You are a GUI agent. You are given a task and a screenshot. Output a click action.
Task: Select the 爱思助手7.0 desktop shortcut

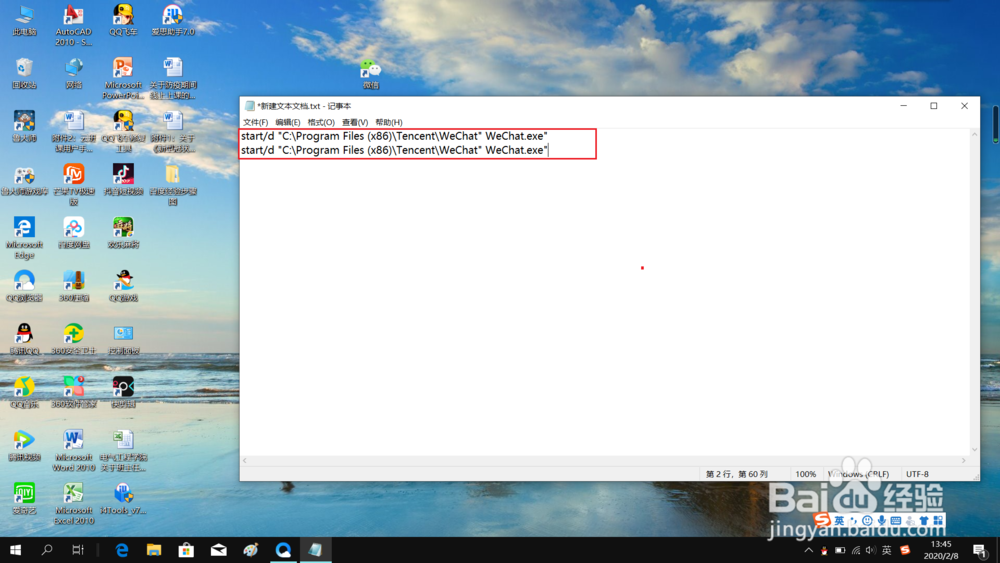173,19
